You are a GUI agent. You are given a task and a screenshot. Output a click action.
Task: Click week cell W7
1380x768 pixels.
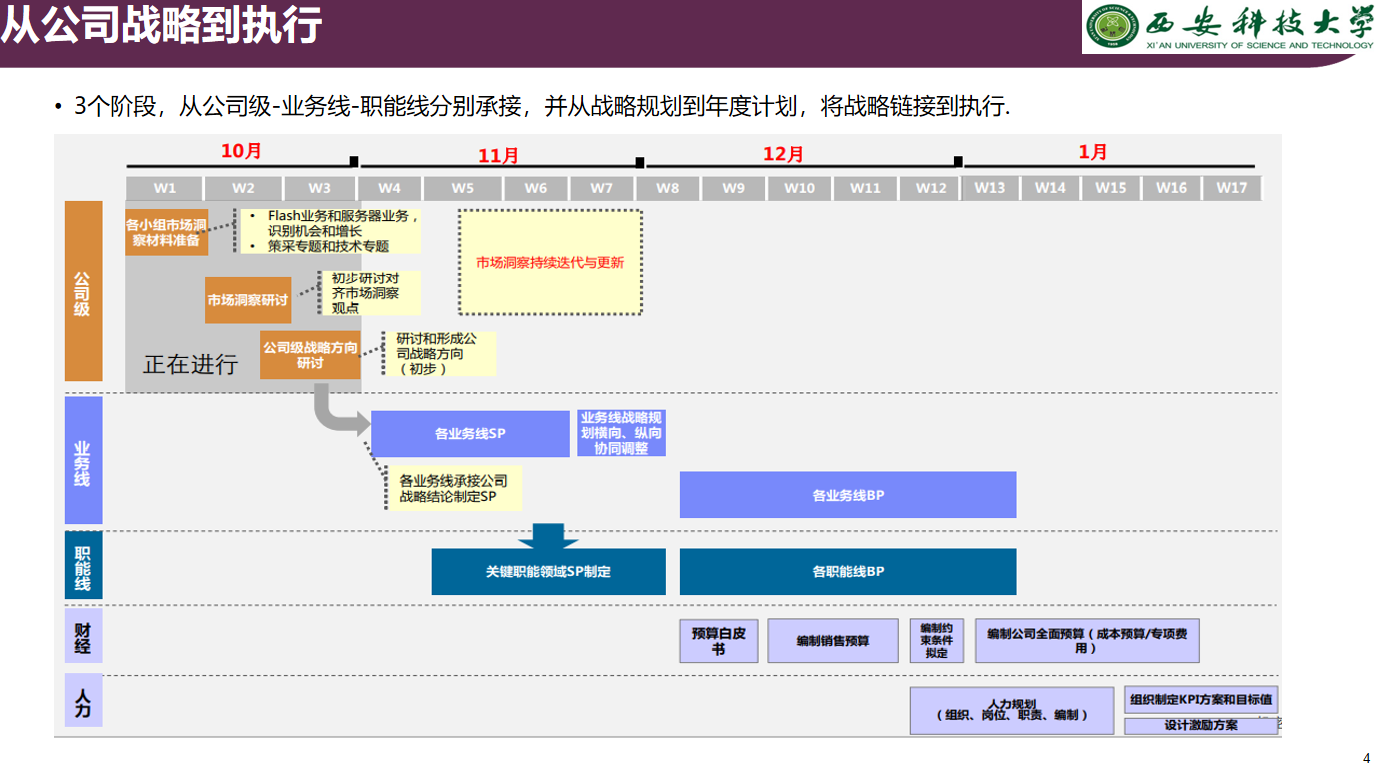(601, 188)
